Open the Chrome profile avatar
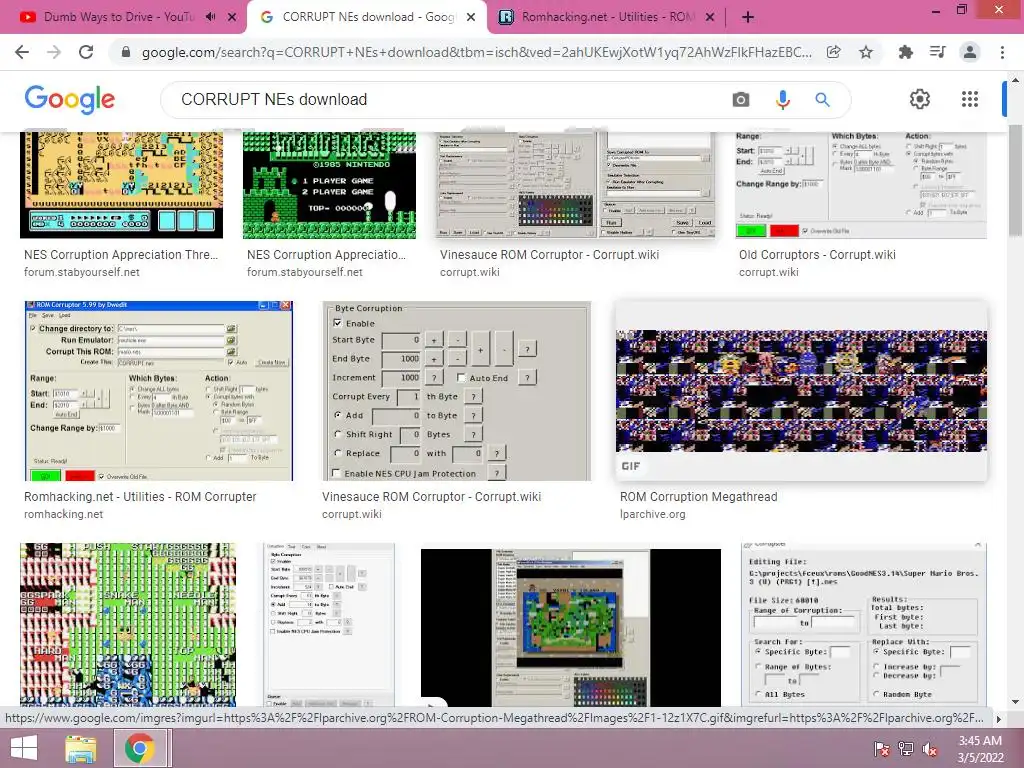This screenshot has height=768, width=1024. tap(970, 52)
